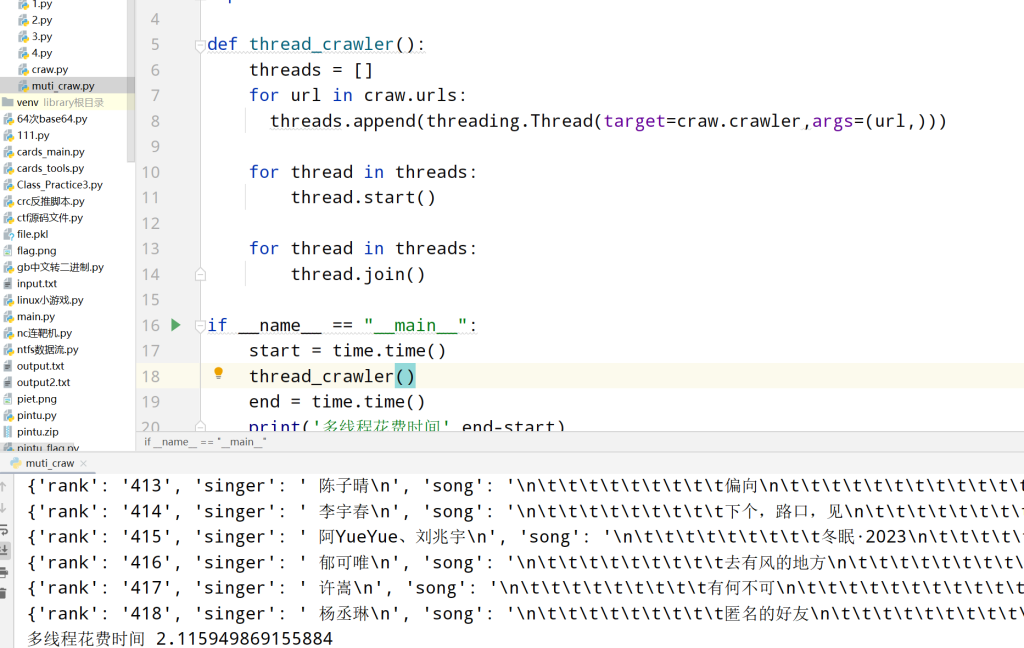Screen dimensions: 1024x648
Task: Click the trash clear-all icon in Run panel
Action: tap(5, 593)
